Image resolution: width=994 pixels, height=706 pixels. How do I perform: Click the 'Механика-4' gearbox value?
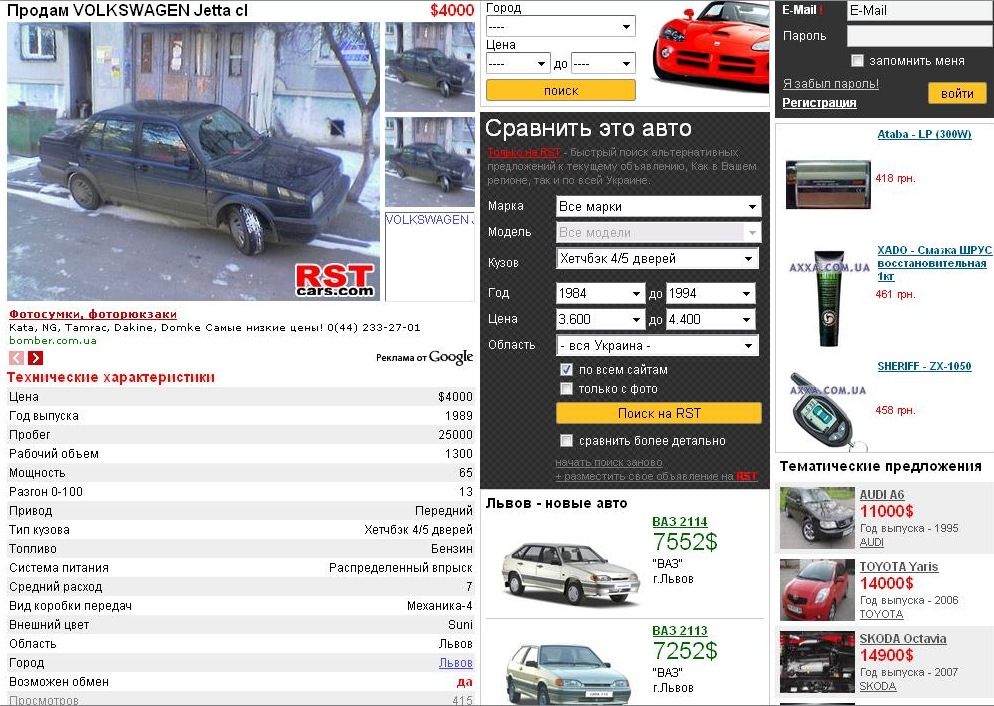pos(440,606)
